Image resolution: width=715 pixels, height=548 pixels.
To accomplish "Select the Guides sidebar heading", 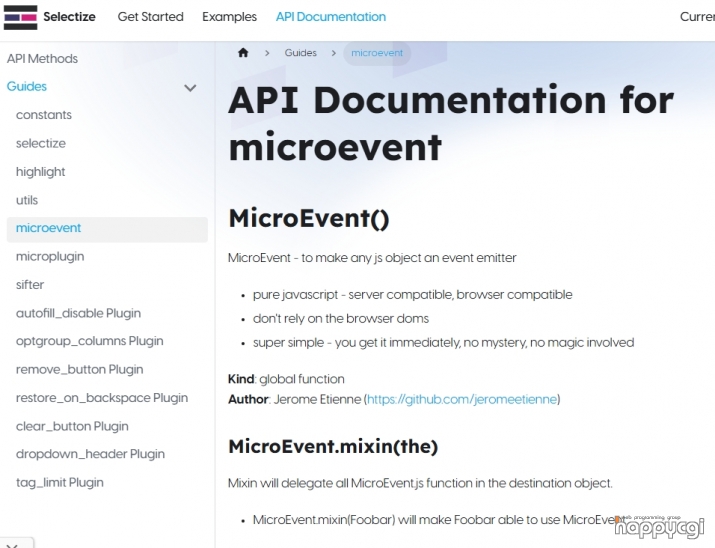I will tap(27, 87).
